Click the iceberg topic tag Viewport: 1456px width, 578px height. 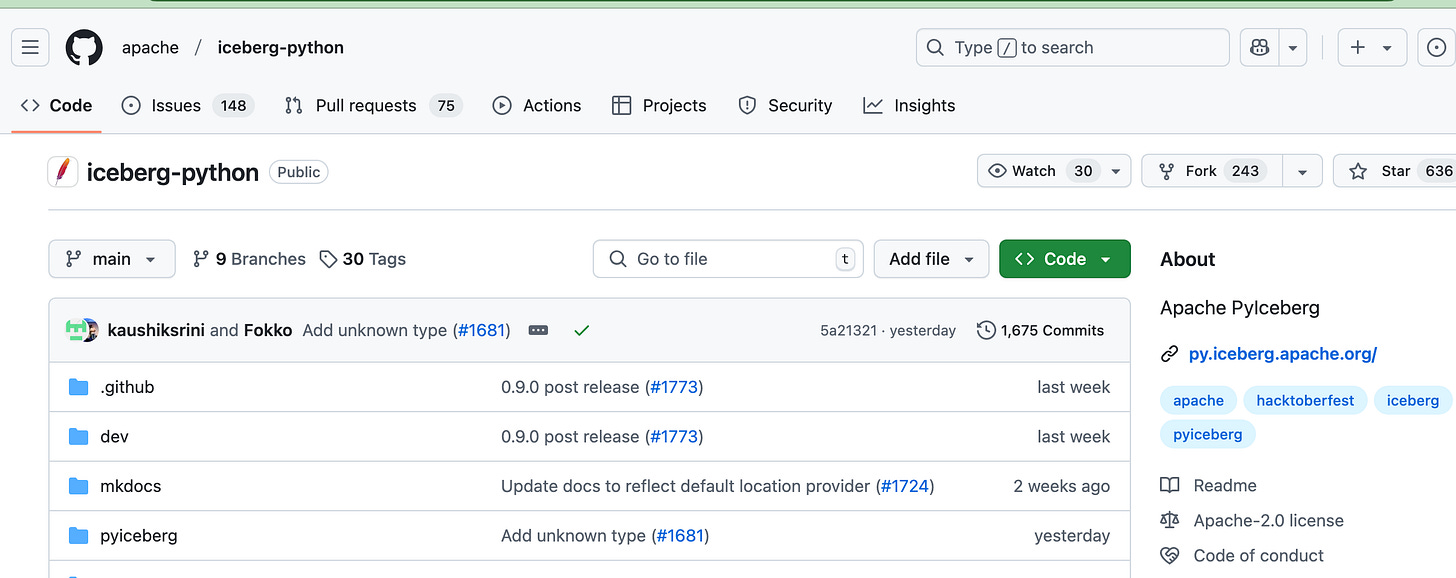click(x=1412, y=401)
